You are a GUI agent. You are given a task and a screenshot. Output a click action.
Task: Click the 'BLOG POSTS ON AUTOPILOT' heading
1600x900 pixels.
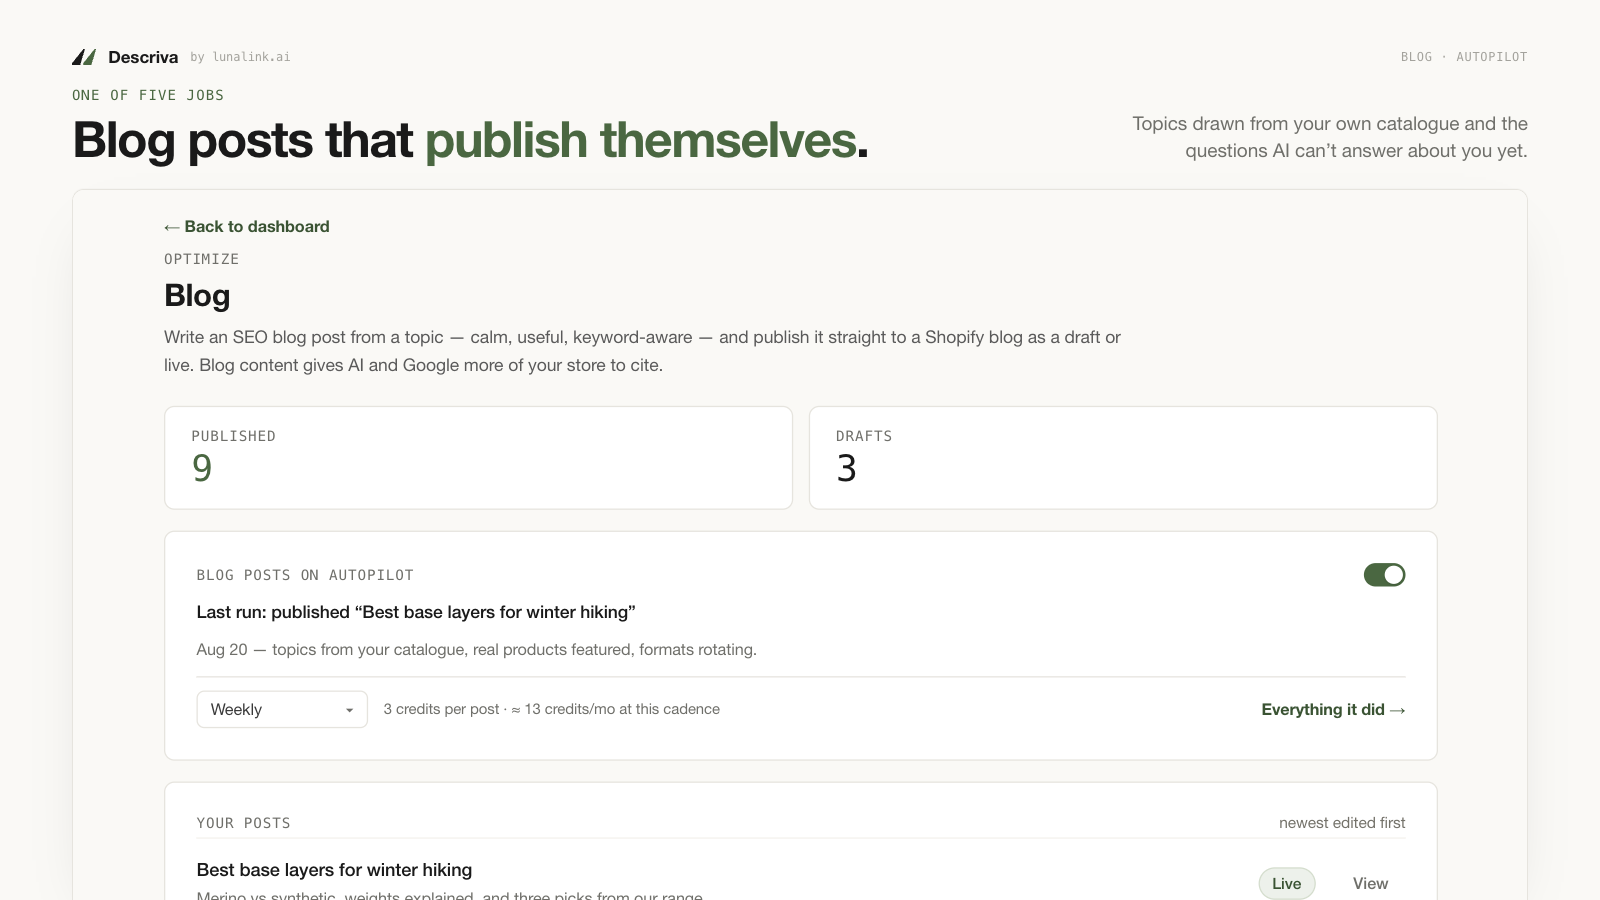(x=305, y=575)
